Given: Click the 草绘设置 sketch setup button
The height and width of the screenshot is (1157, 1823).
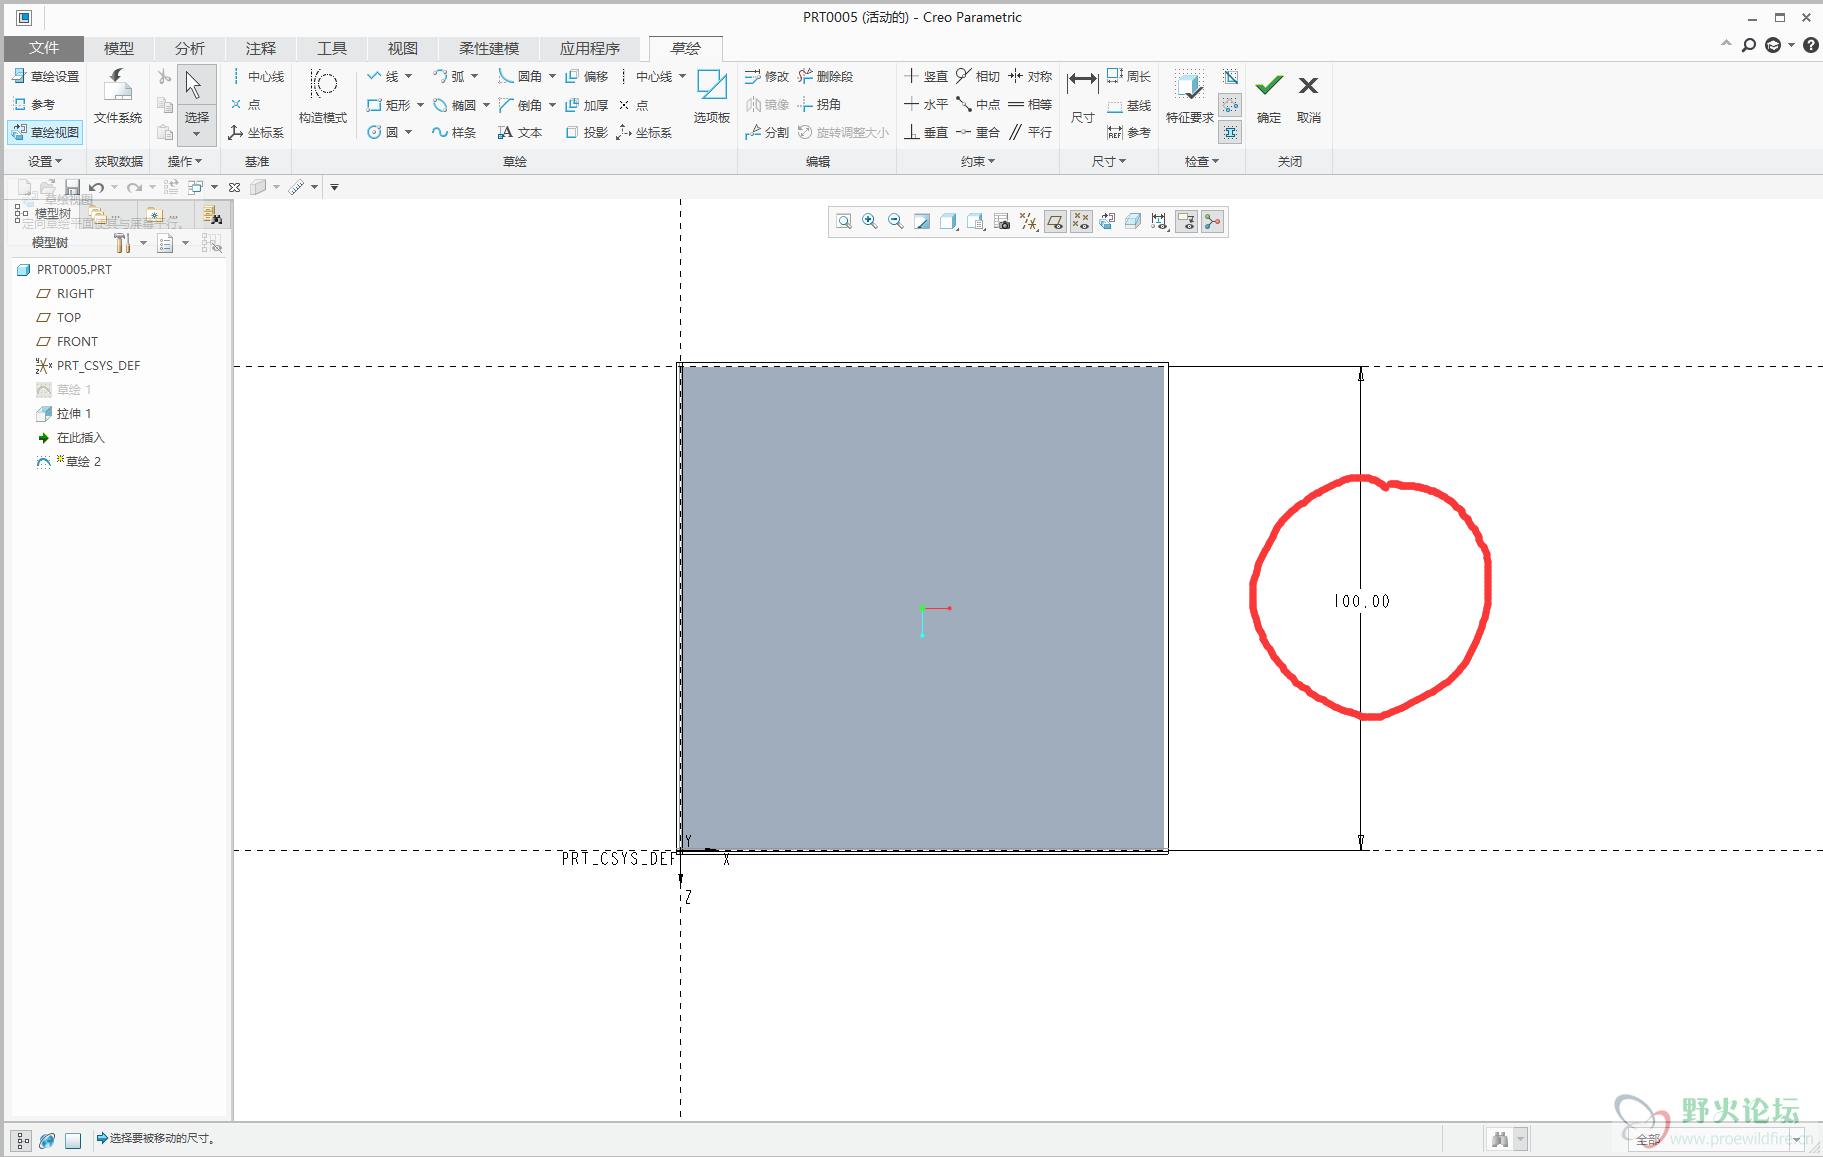Looking at the screenshot, I should [46, 76].
